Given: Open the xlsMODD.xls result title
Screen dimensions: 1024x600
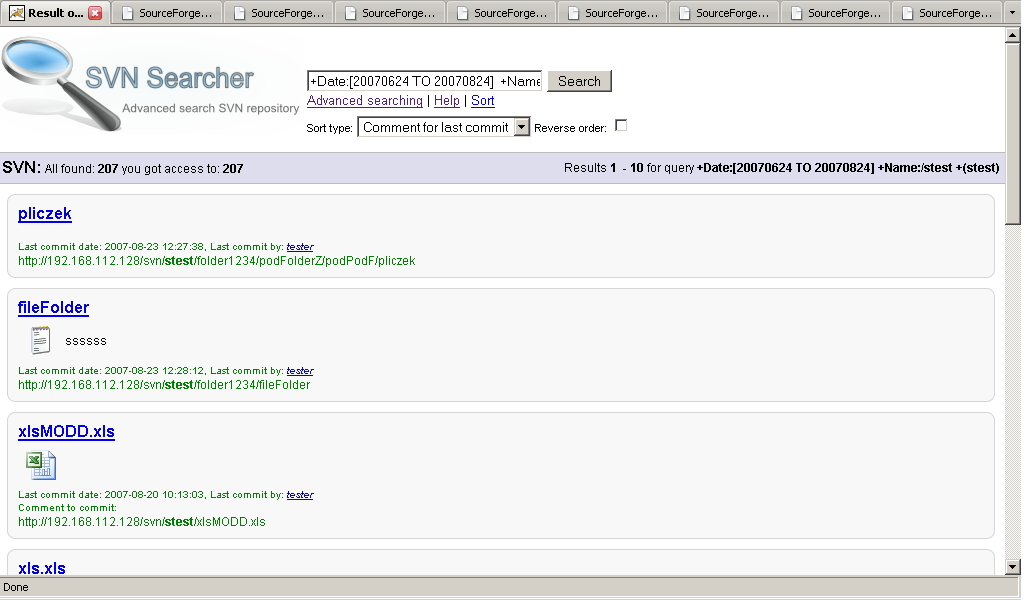Looking at the screenshot, I should coord(66,432).
